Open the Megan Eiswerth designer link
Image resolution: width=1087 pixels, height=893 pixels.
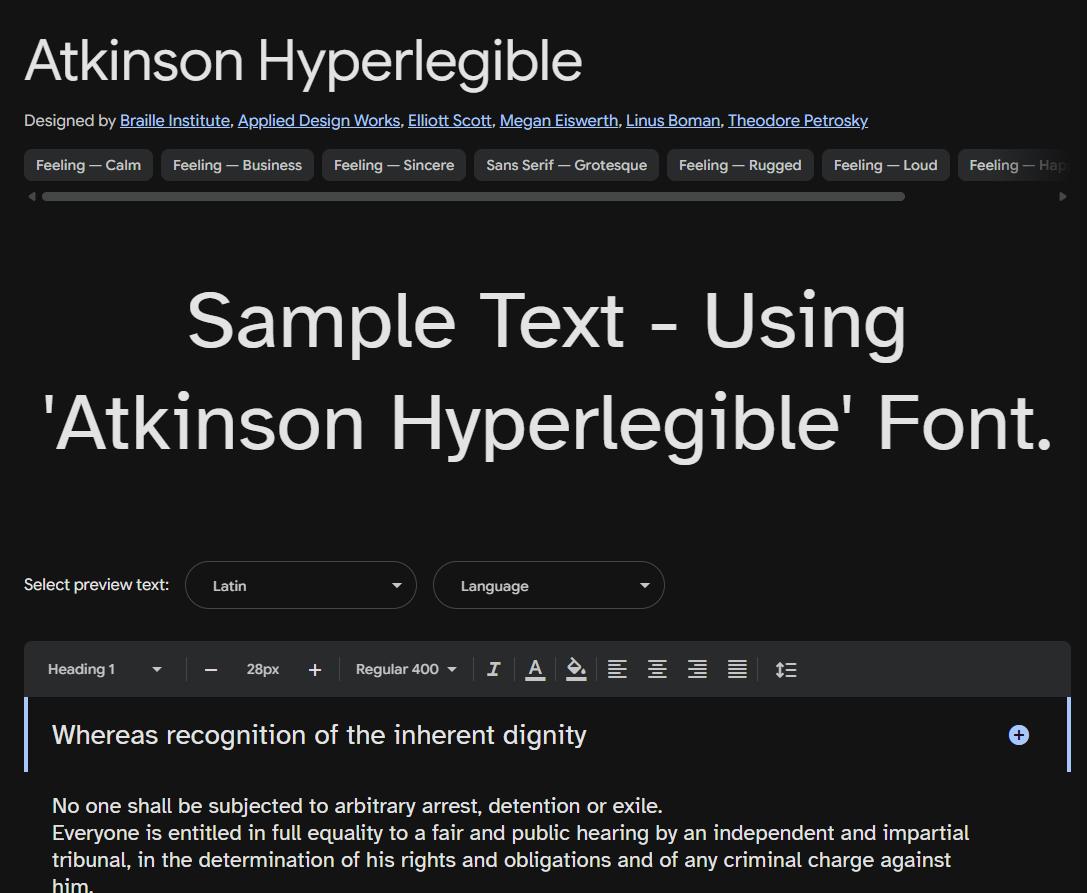pyautogui.click(x=559, y=121)
